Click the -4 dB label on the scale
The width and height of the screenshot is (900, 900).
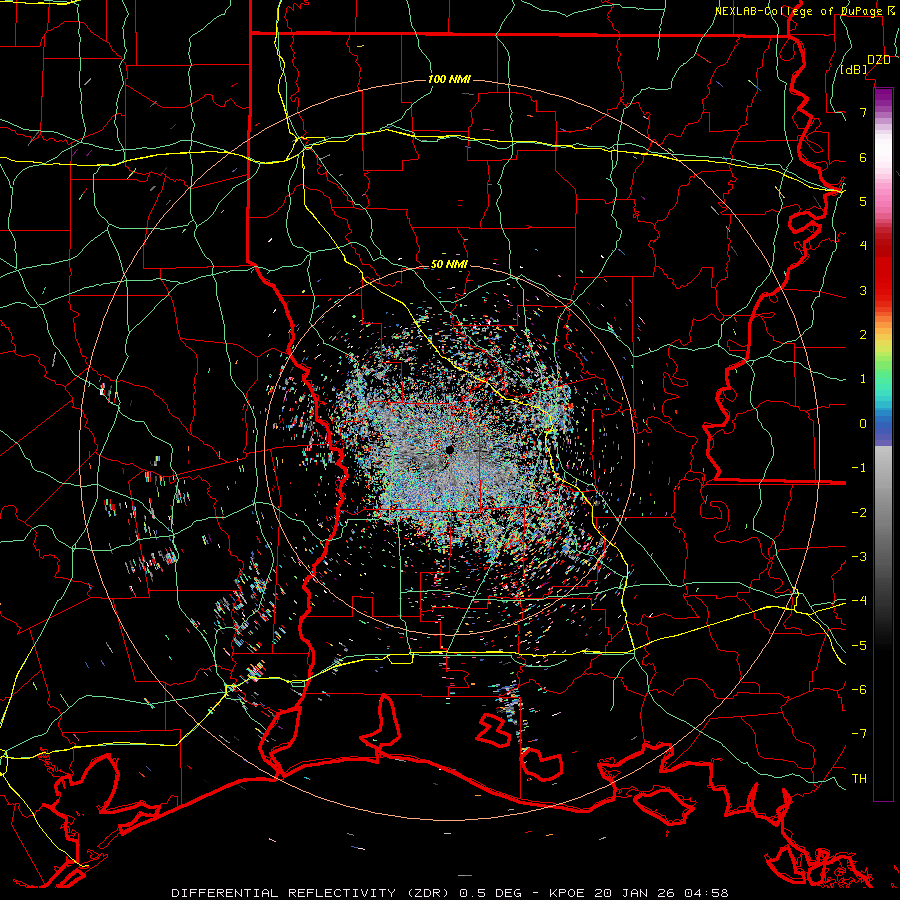[x=859, y=601]
